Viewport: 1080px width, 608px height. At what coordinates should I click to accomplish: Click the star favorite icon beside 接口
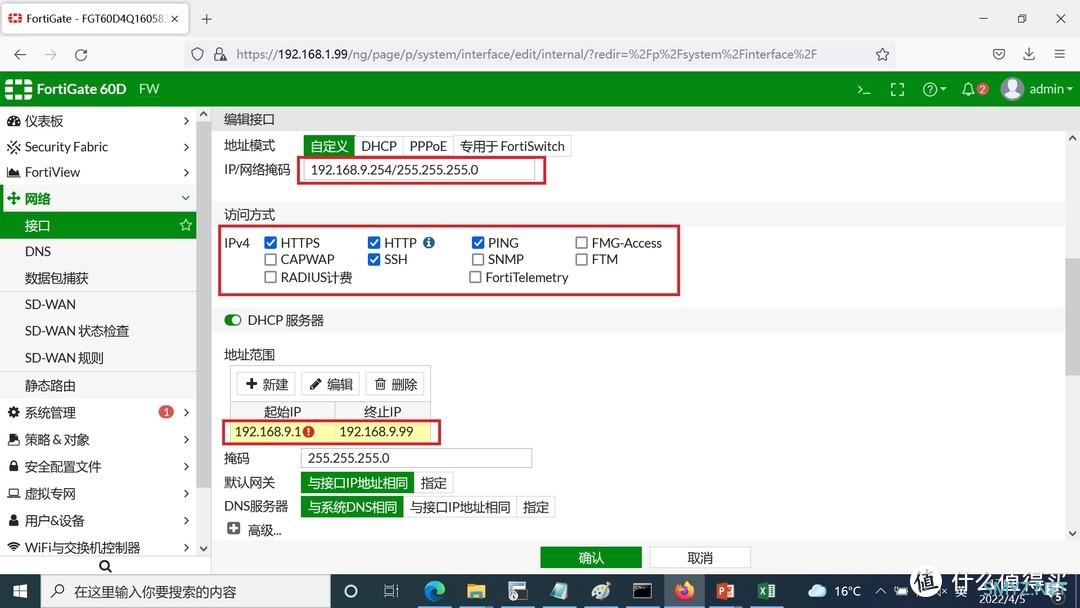click(x=185, y=225)
